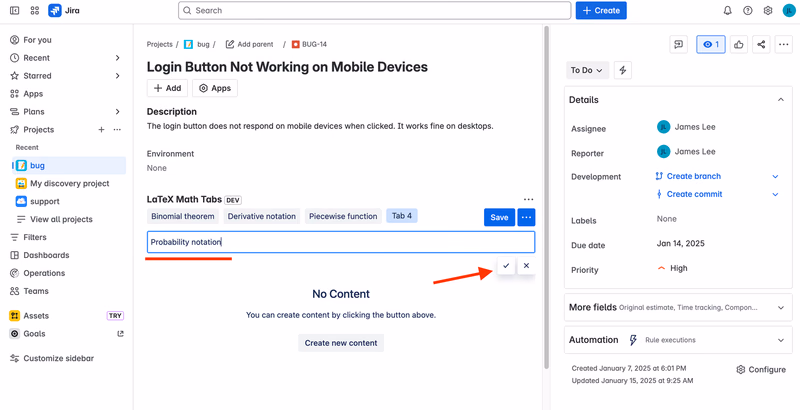The image size is (800, 410).
Task: Click the Apps button under title
Action: pos(215,88)
